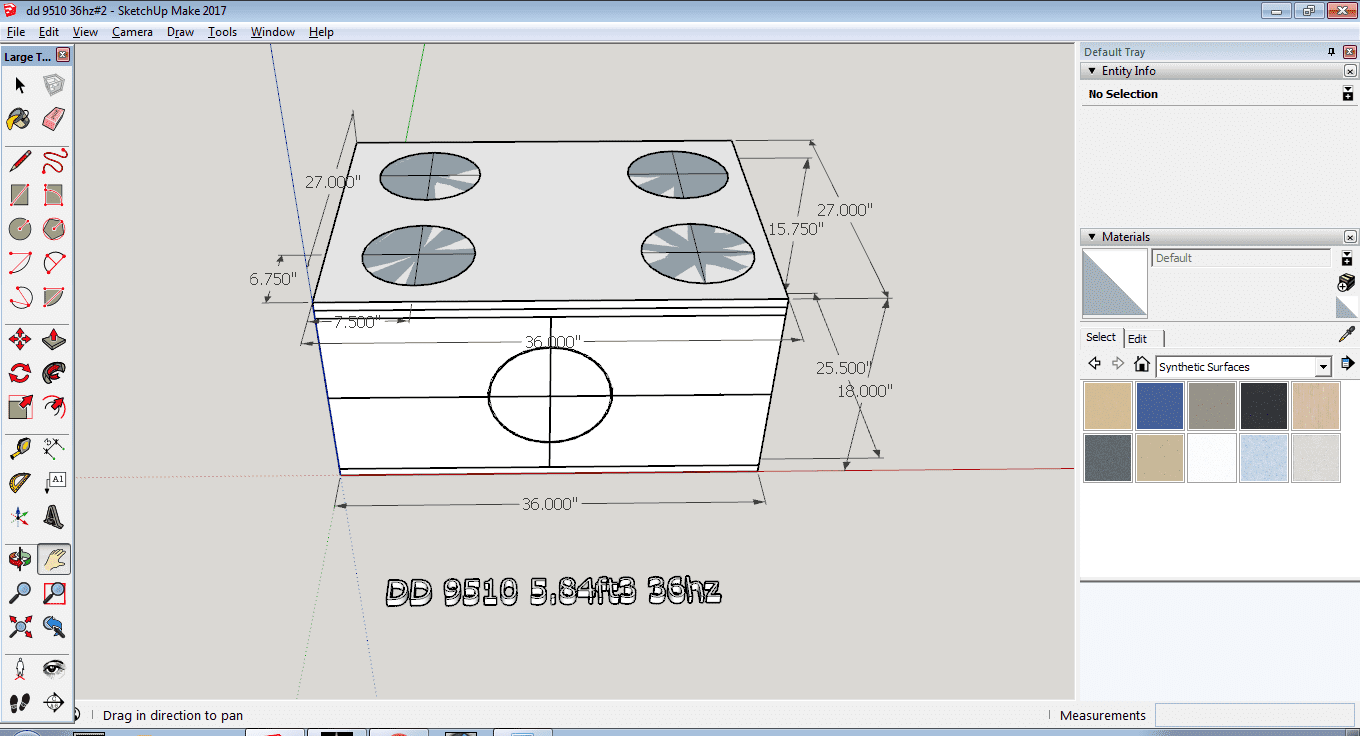Open the File menu

pos(16,32)
